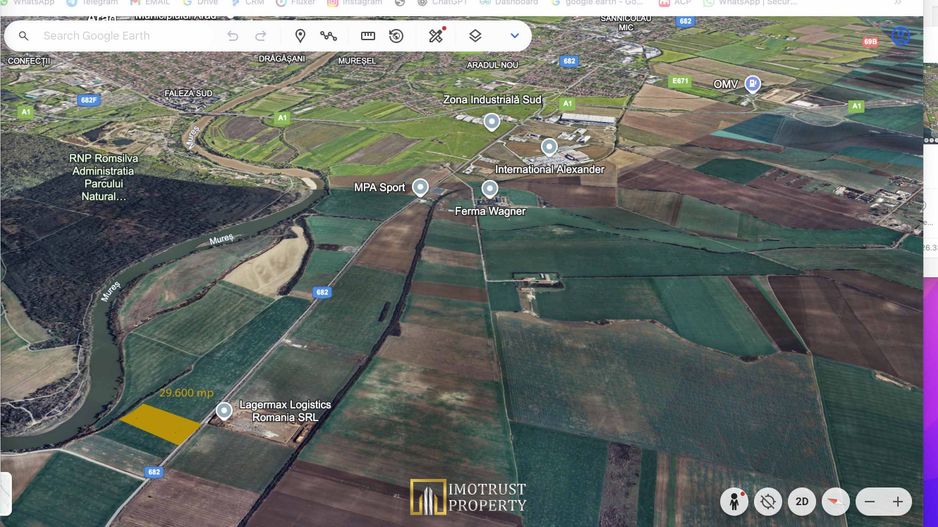Select the yellow 29.600 mp land polygon
Viewport: 938px width, 527px height.
click(x=161, y=424)
